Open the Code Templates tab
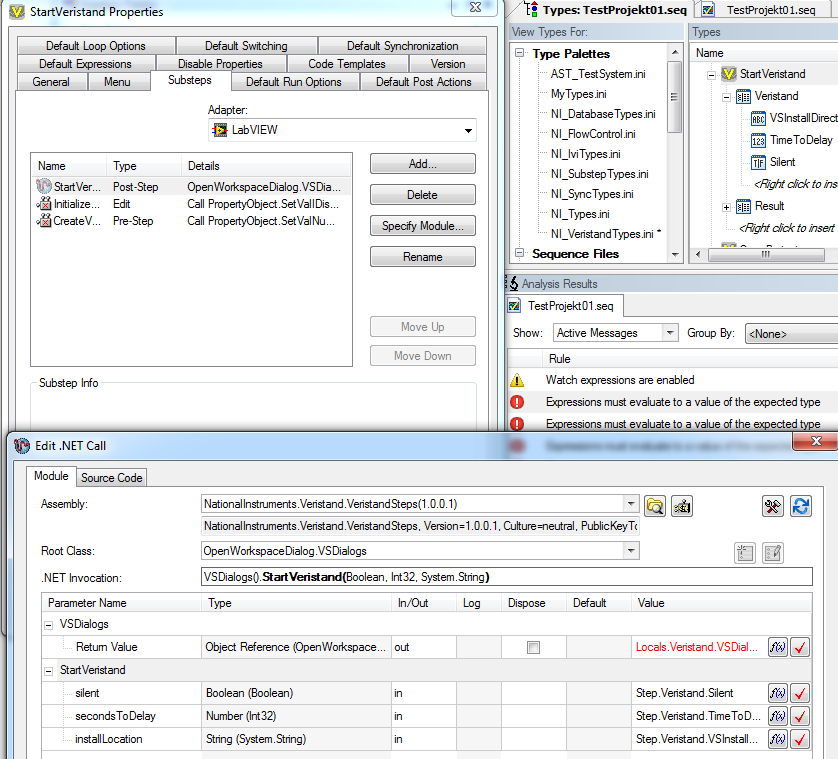 347,64
